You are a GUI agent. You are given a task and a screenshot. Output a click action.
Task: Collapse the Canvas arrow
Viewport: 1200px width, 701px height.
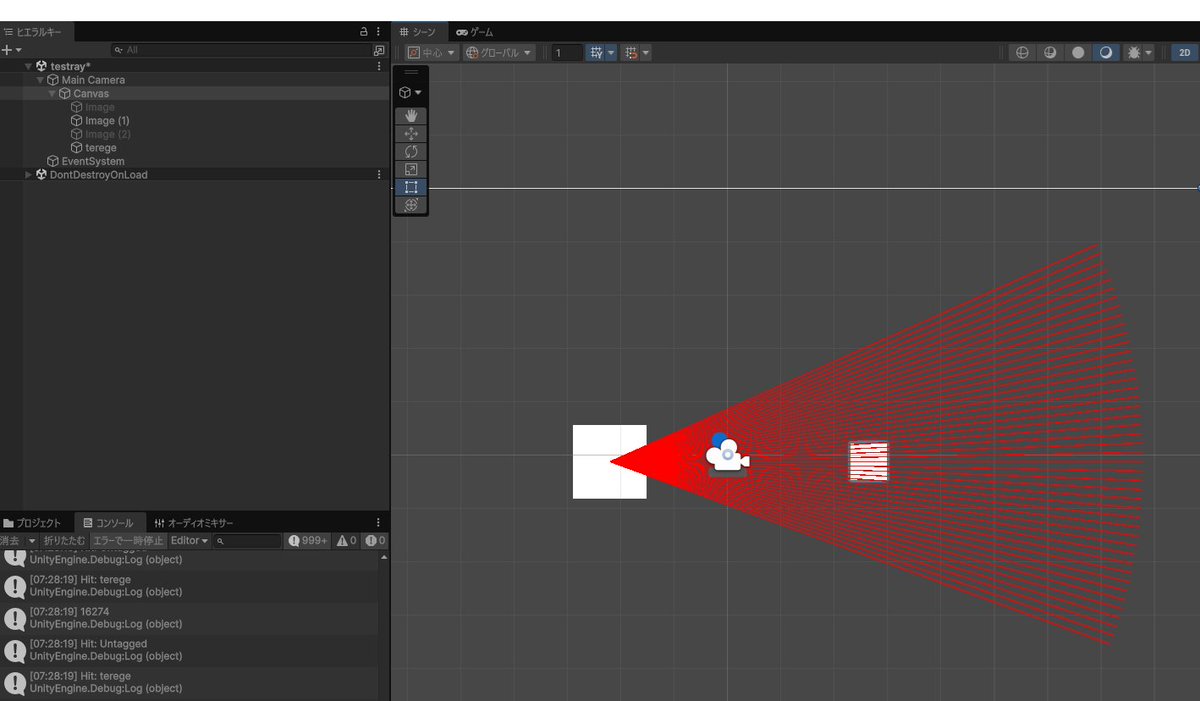coord(52,94)
